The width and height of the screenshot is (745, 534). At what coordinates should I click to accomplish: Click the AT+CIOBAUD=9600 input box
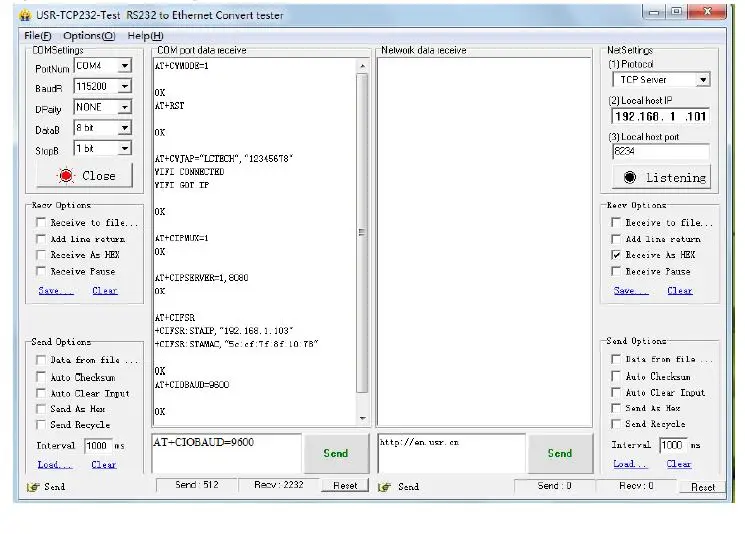coord(227,453)
